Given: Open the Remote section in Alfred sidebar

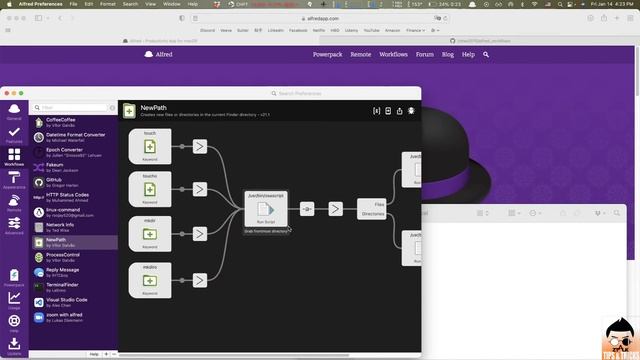Looking at the screenshot, I should coord(14,203).
